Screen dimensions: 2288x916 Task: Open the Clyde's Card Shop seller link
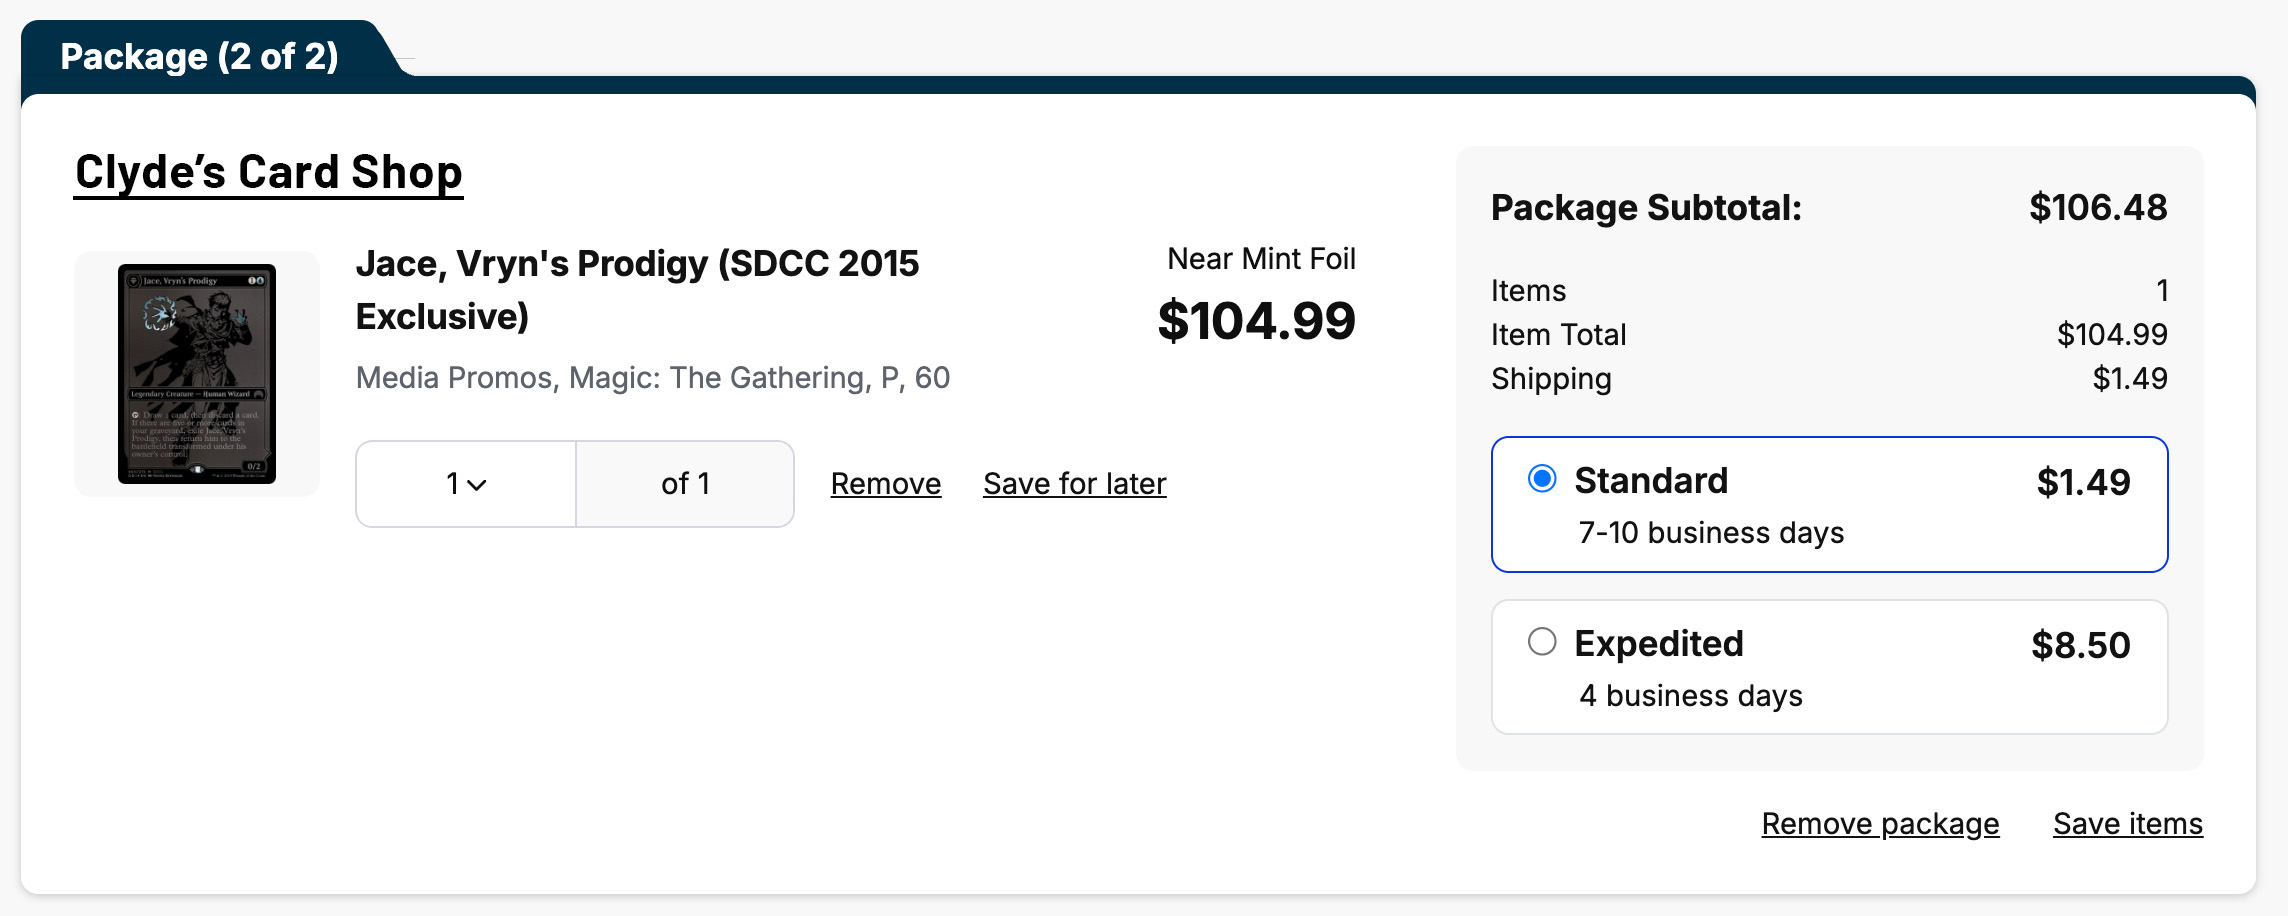click(x=268, y=172)
